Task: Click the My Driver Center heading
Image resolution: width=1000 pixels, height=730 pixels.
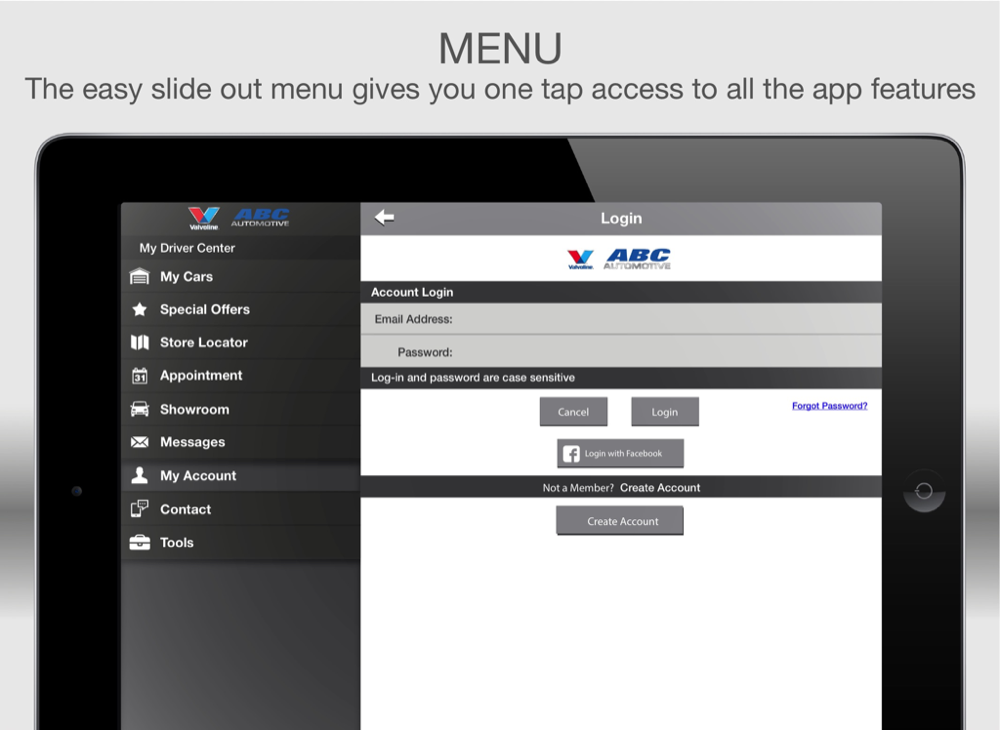Action: click(187, 248)
